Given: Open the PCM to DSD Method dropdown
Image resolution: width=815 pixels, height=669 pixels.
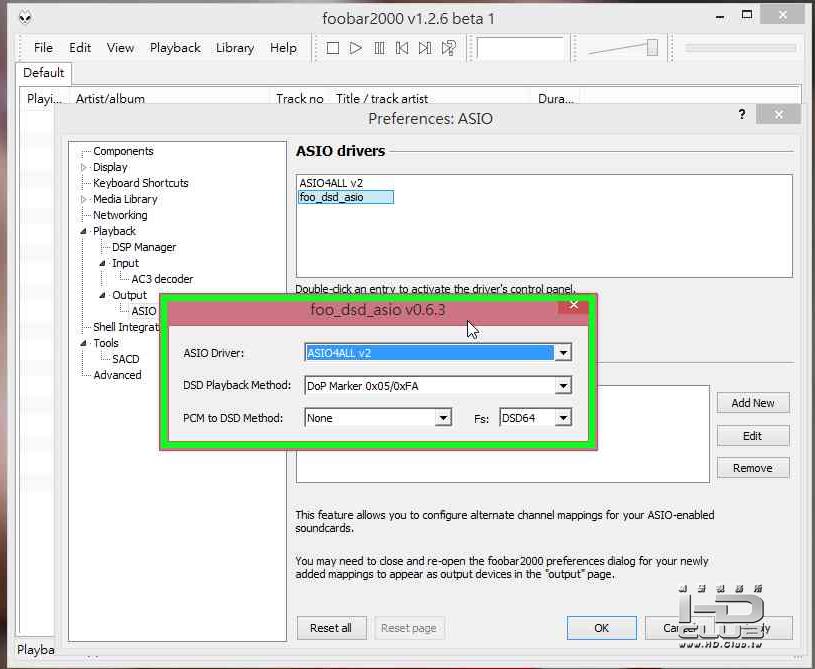Looking at the screenshot, I should [x=443, y=418].
